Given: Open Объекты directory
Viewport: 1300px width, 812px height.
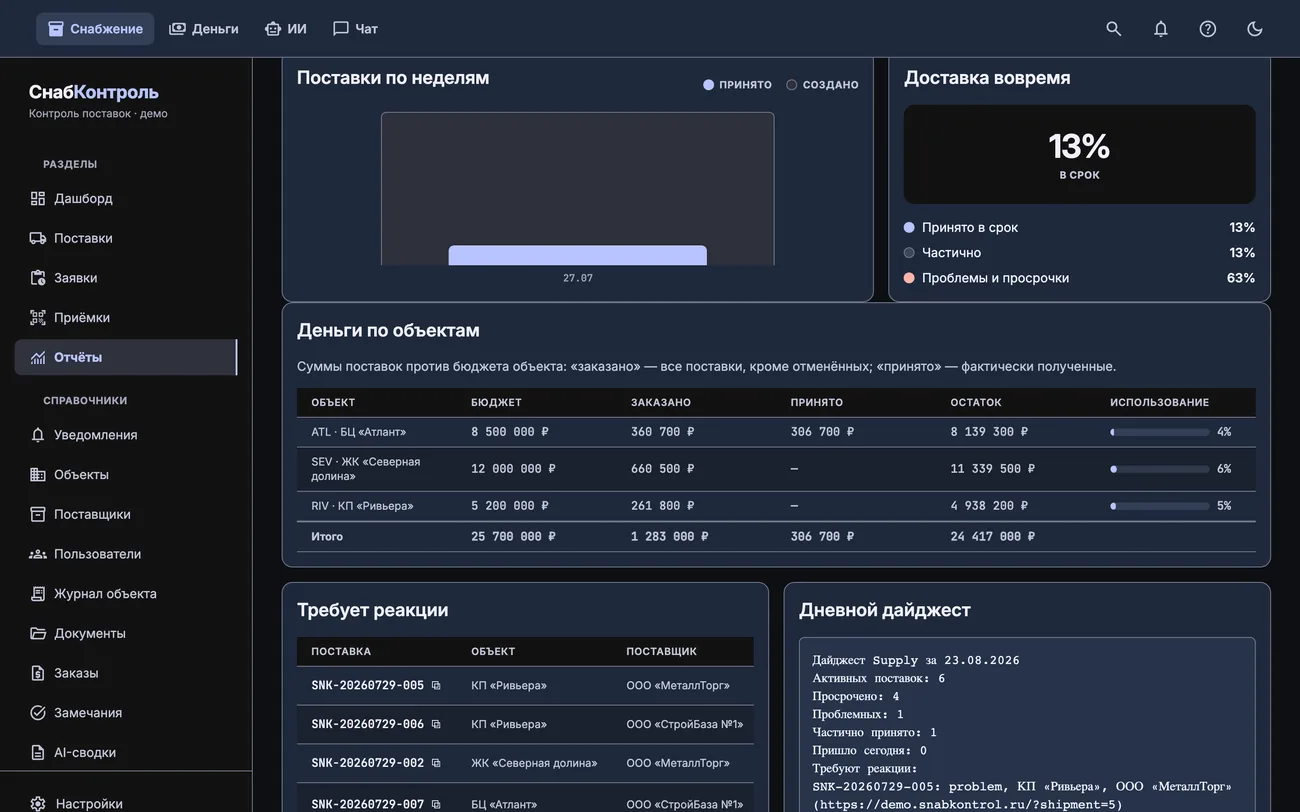Looking at the screenshot, I should tap(126, 475).
